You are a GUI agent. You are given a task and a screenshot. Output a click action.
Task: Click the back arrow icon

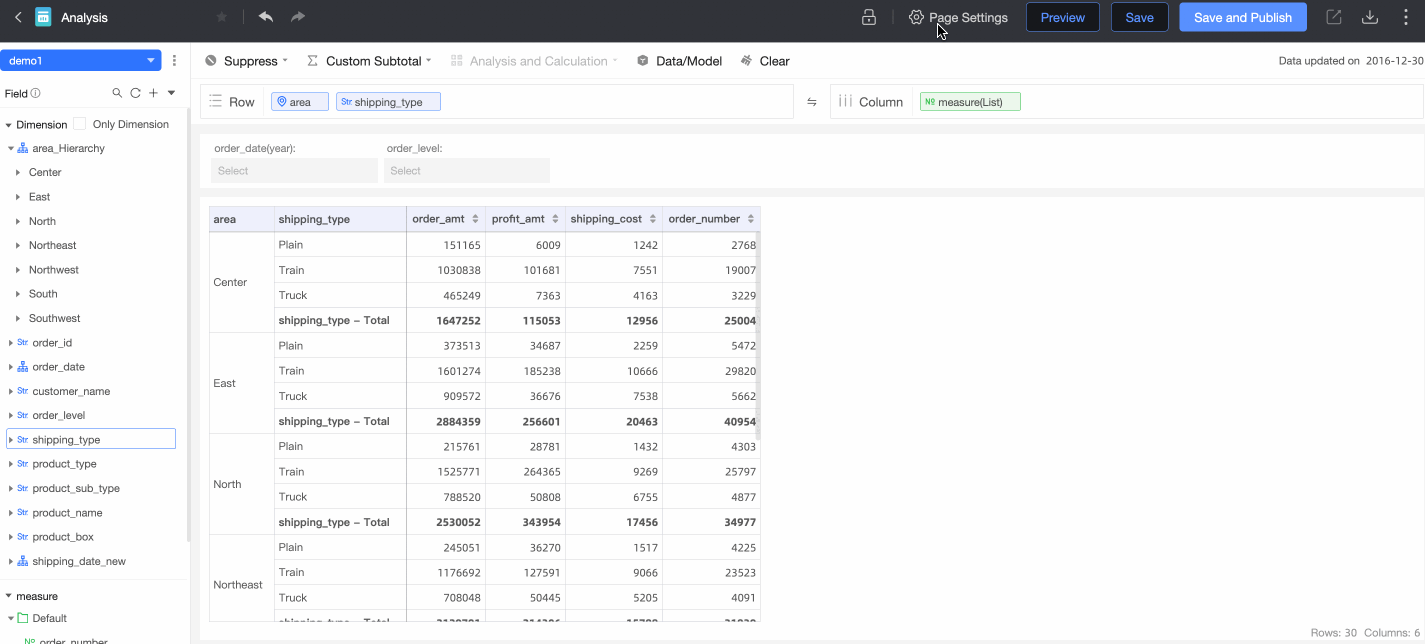click(18, 17)
